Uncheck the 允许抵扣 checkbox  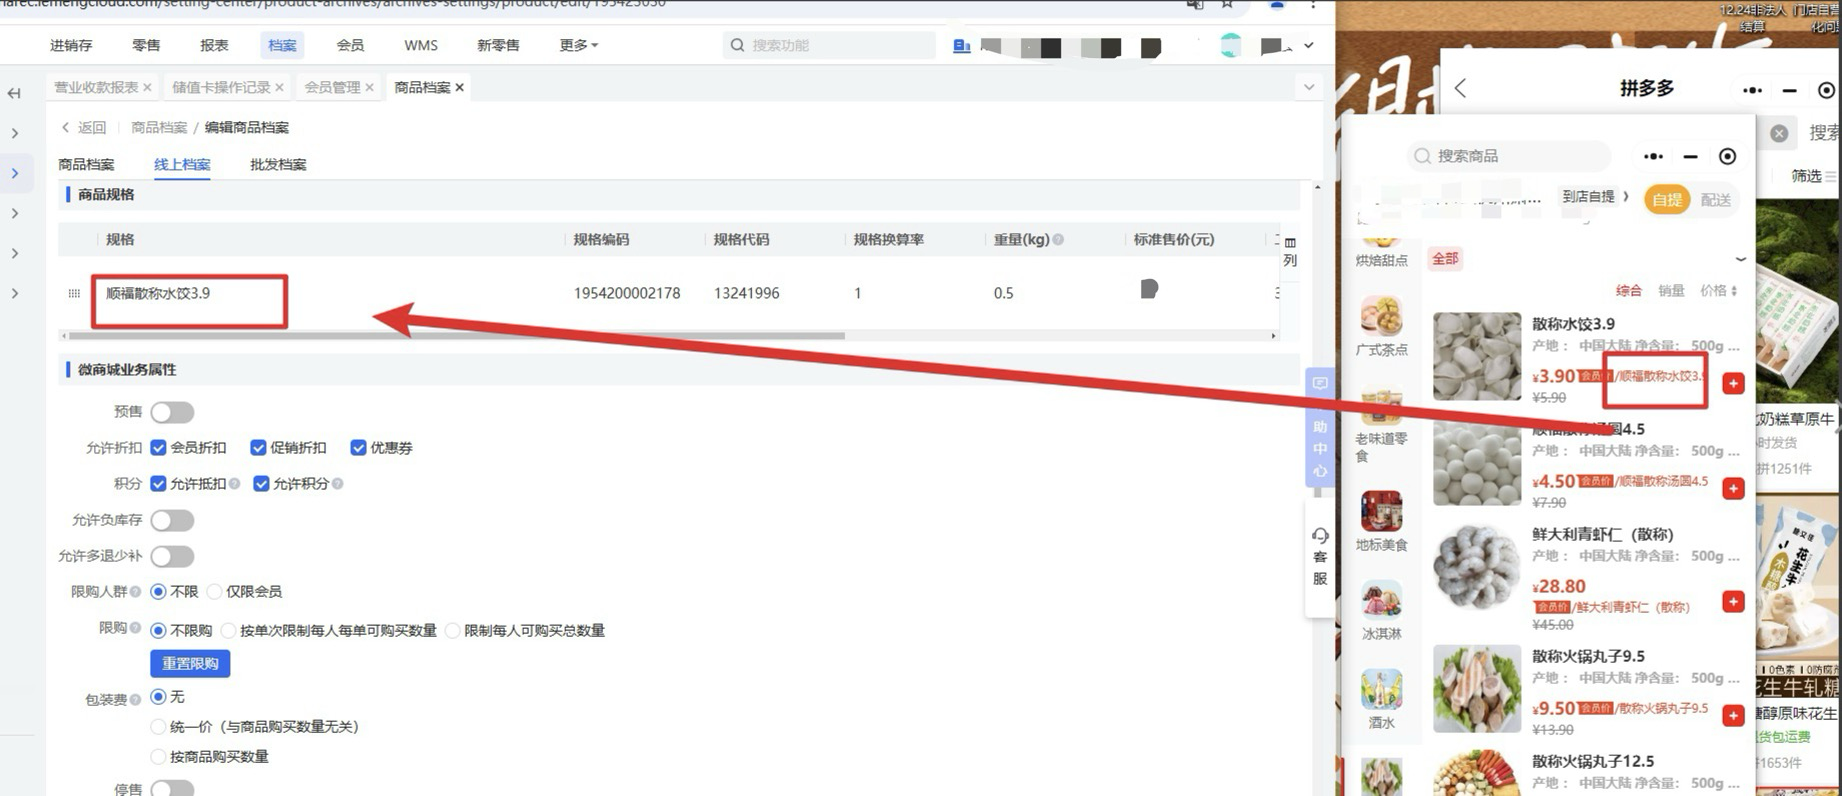point(158,483)
